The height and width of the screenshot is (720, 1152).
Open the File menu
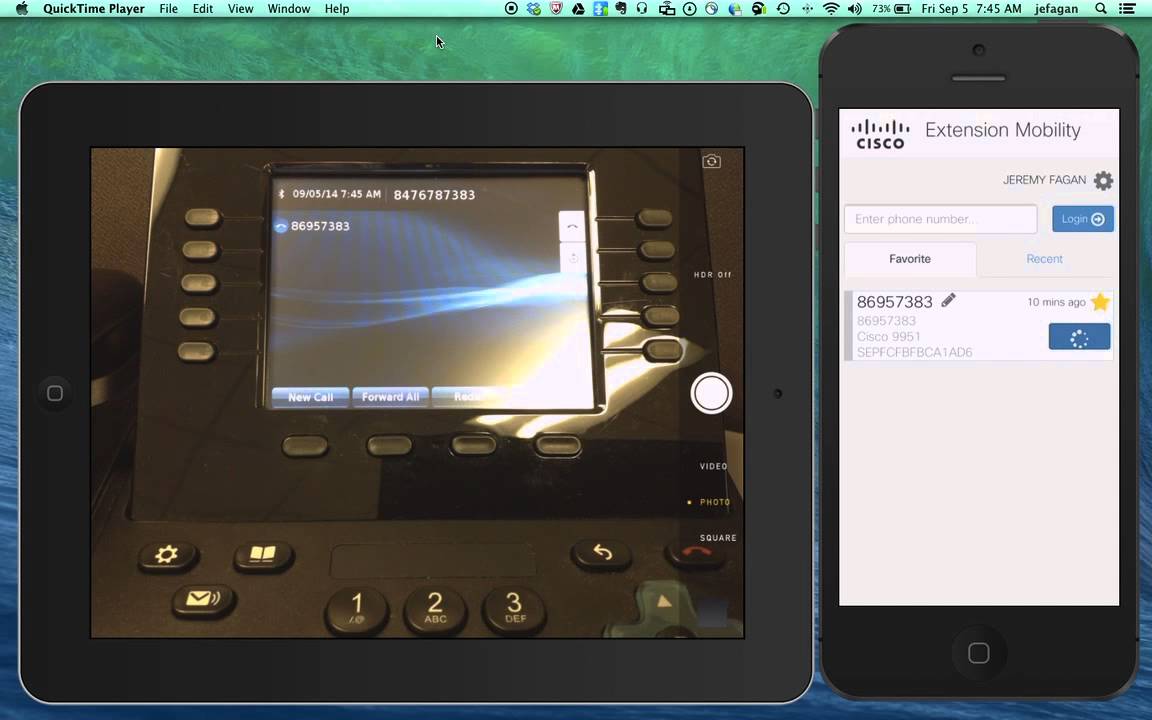point(168,9)
